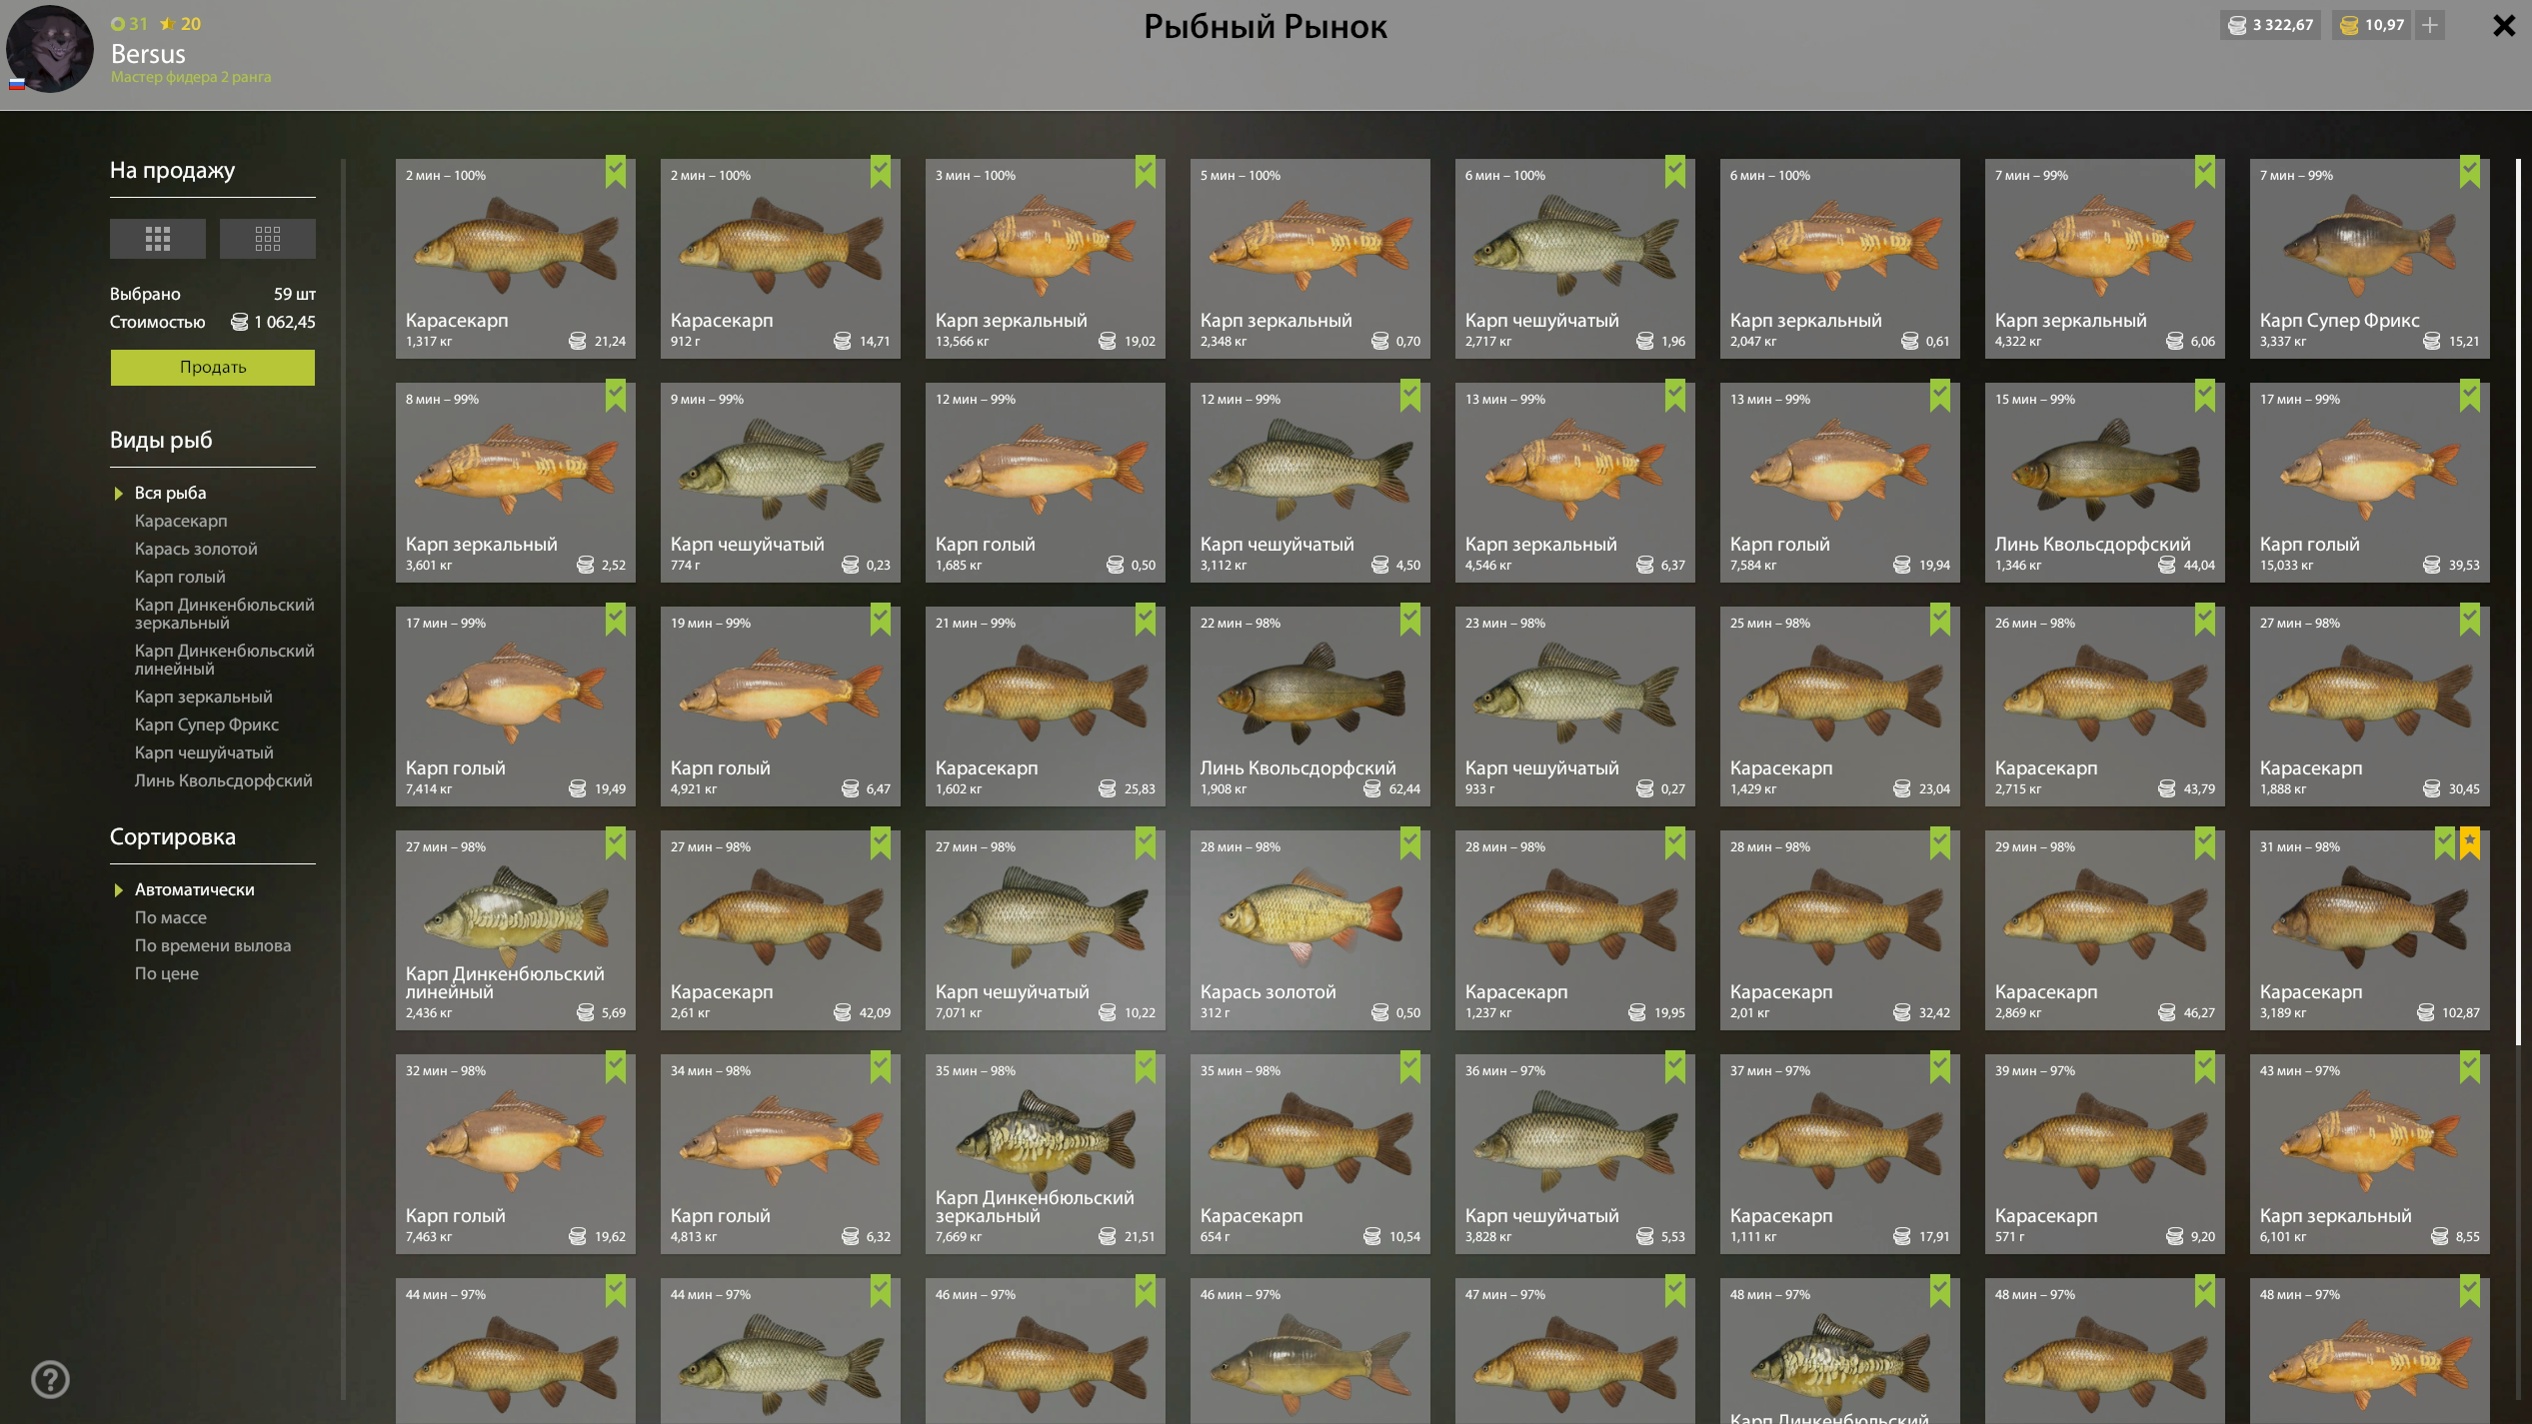Viewport: 2532px width, 1424px height.
Task: Open the Карась золотой 312 г fish card
Action: (x=1310, y=930)
